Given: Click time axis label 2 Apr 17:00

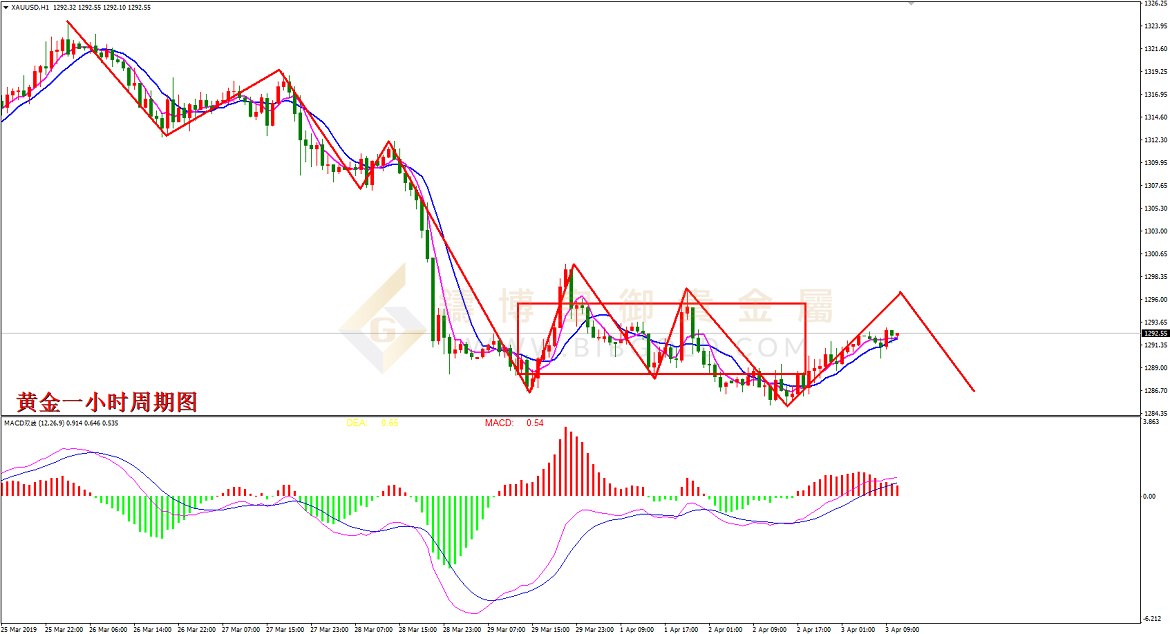Looking at the screenshot, I should tap(814, 630).
